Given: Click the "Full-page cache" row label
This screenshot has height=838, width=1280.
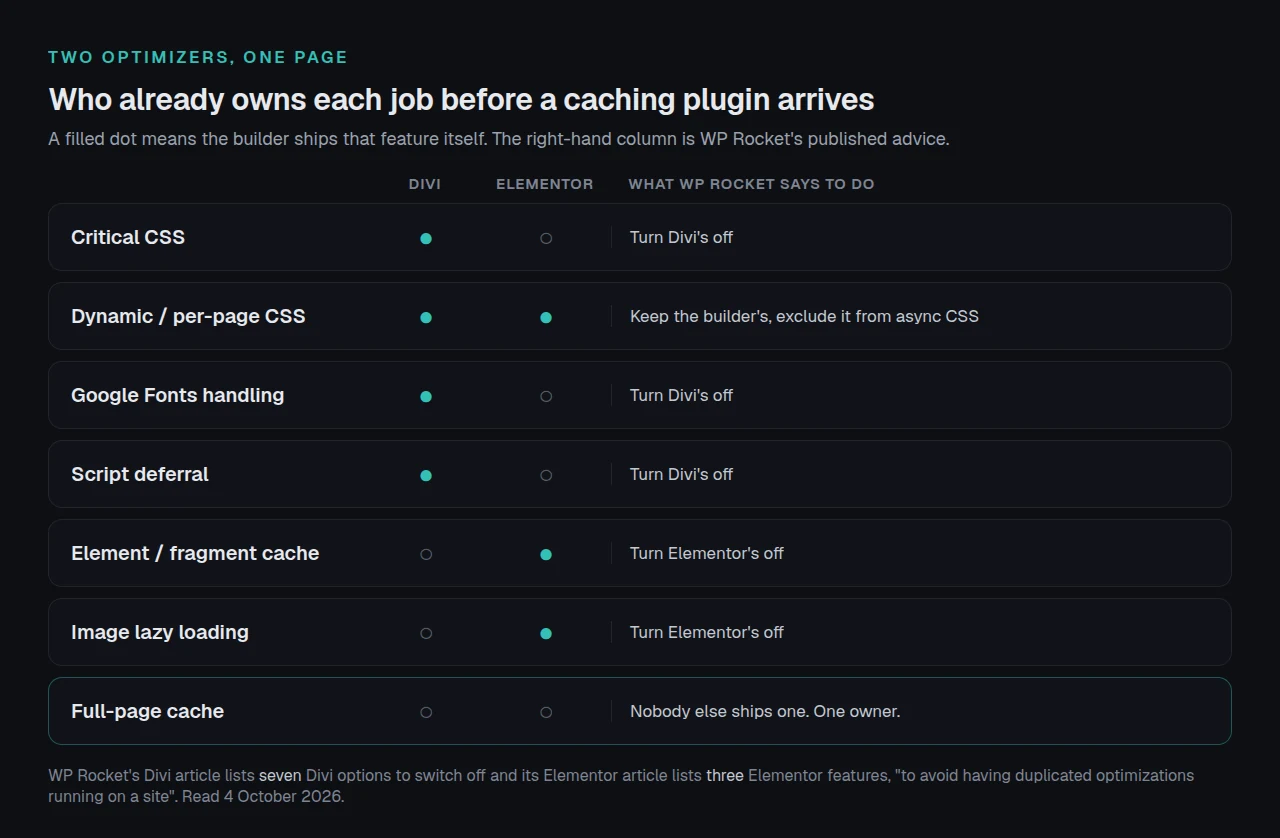Looking at the screenshot, I should pos(148,711).
